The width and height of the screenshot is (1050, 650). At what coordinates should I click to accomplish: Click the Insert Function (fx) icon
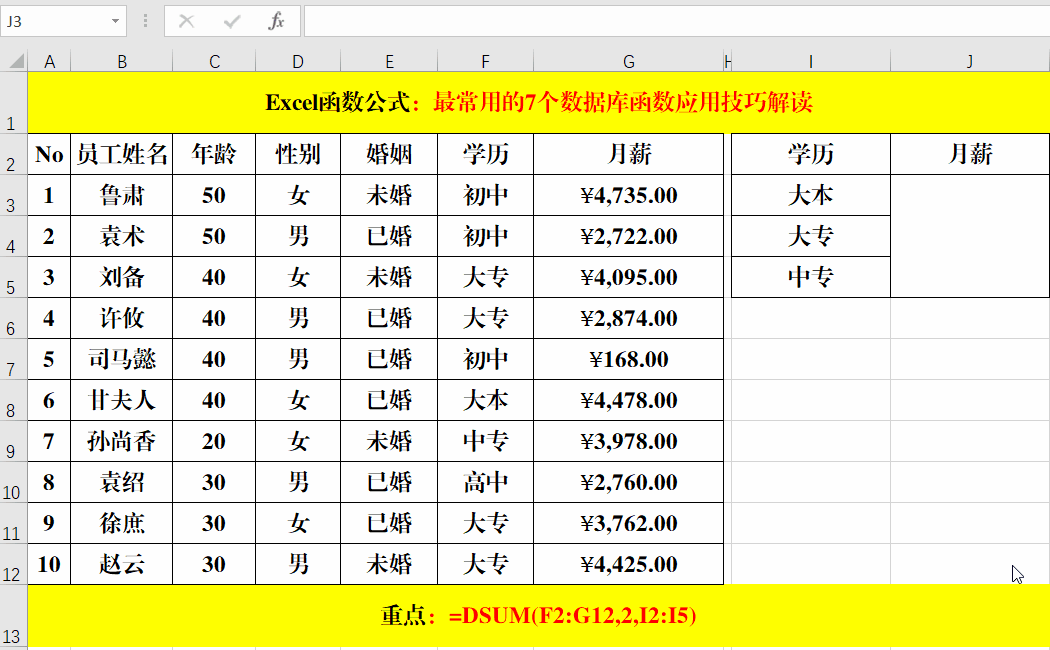(278, 21)
